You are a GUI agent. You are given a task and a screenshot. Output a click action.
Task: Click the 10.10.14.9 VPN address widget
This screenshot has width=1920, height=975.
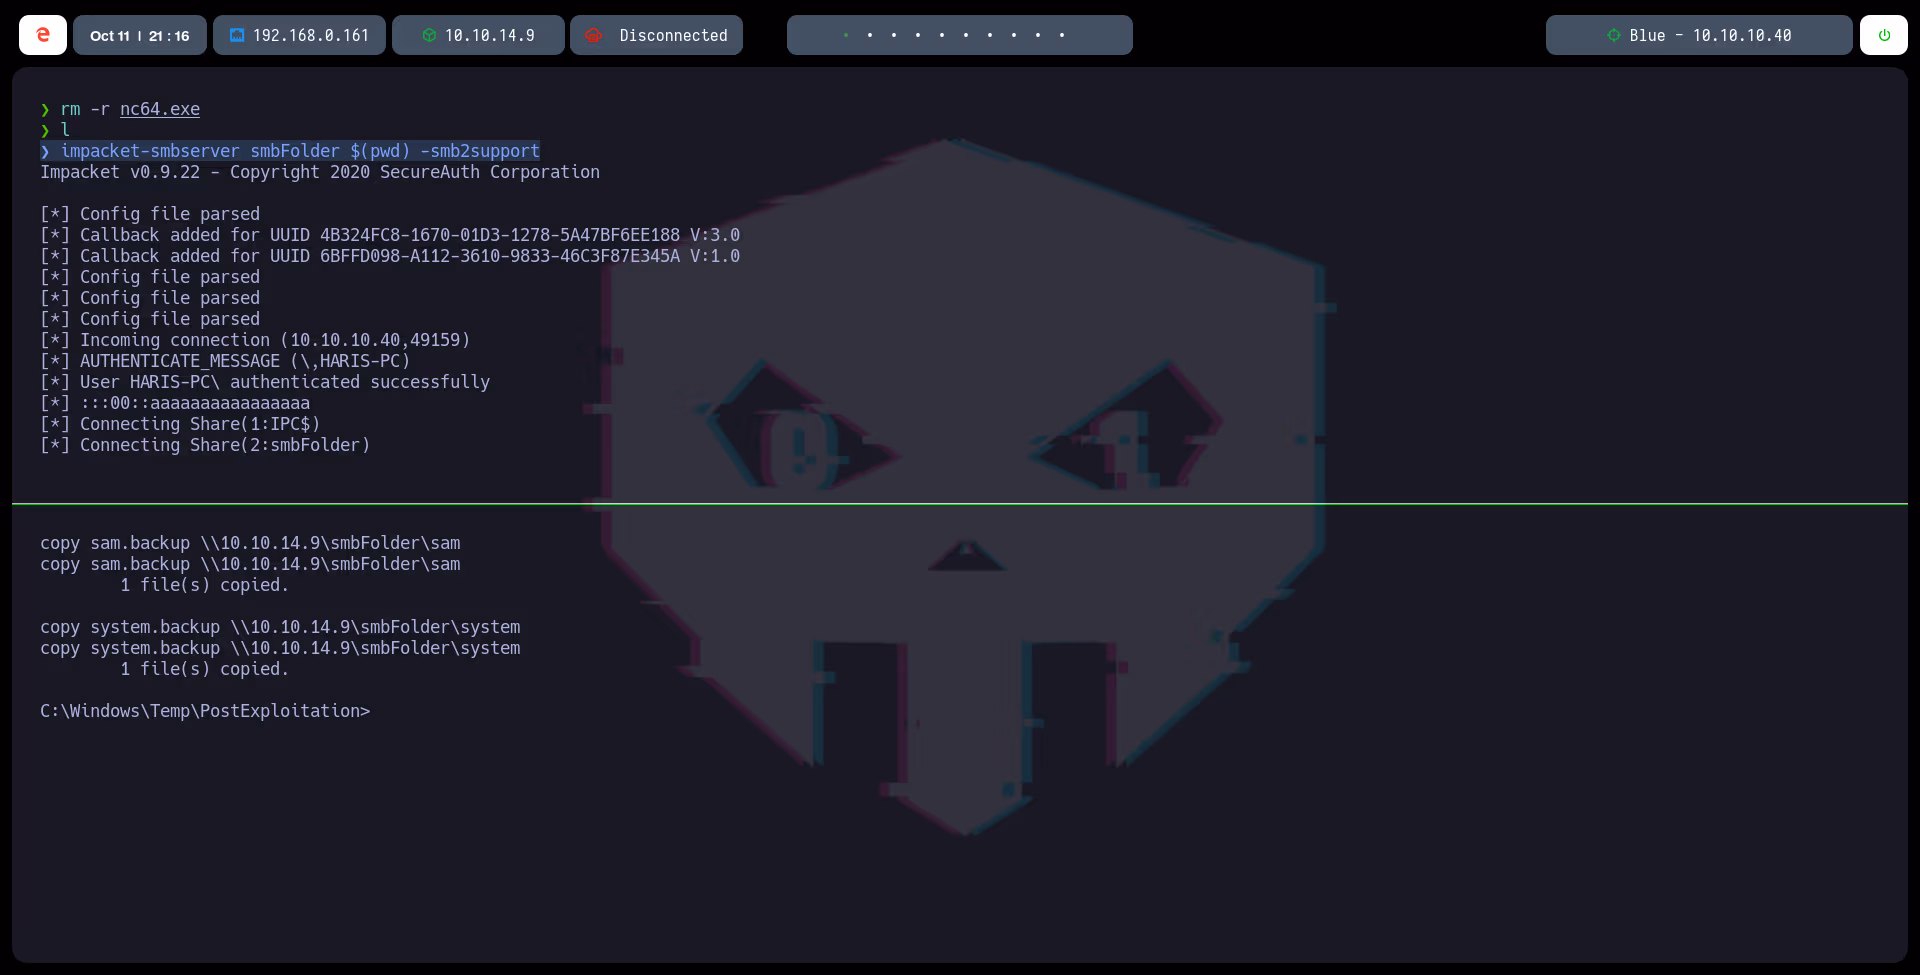tap(478, 35)
